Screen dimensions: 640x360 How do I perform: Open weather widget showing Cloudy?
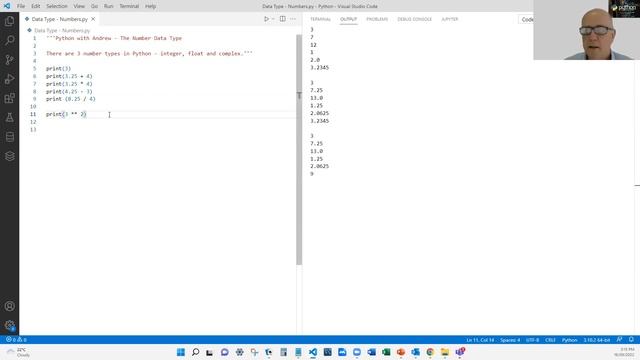pos(19,352)
